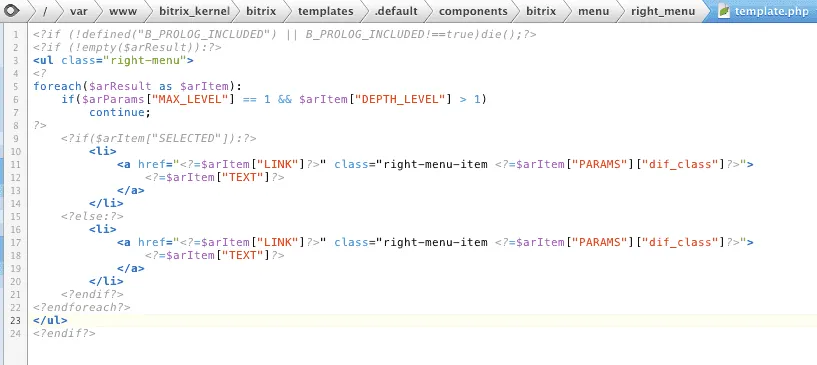Click the <li> tag on line 16
817x365 pixels.
(103, 230)
